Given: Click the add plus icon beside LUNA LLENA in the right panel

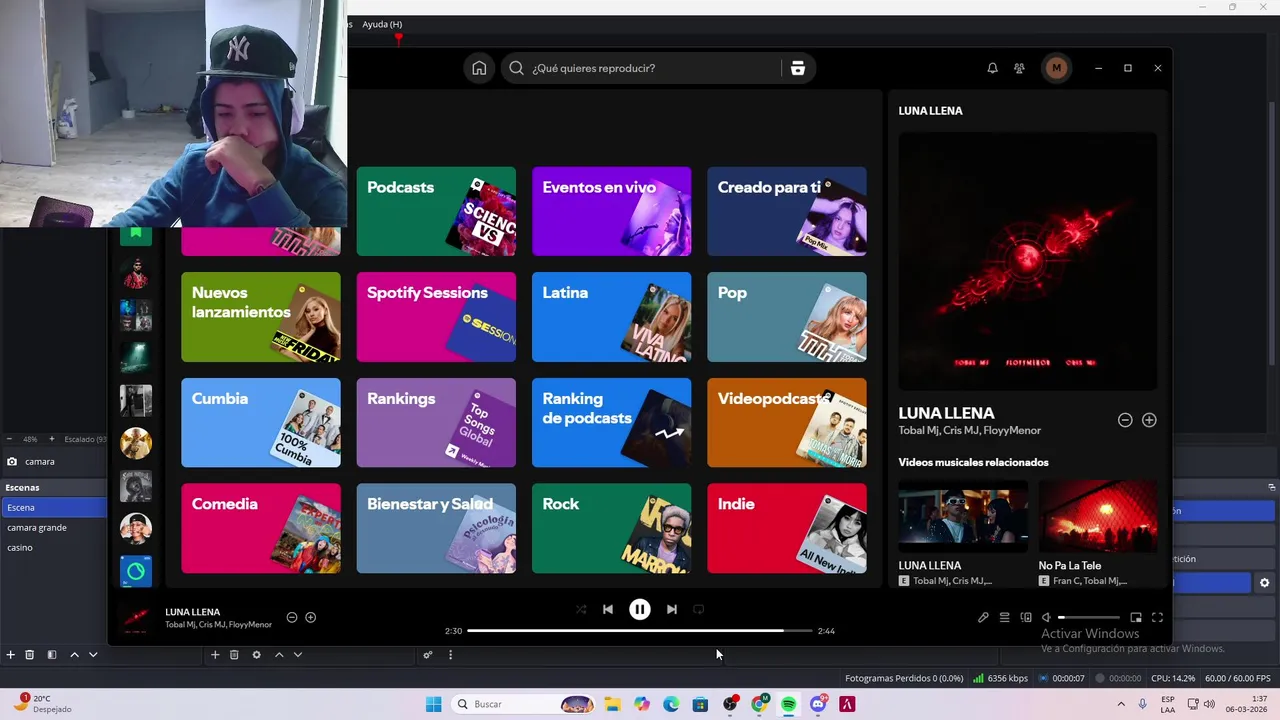Looking at the screenshot, I should pos(1149,420).
